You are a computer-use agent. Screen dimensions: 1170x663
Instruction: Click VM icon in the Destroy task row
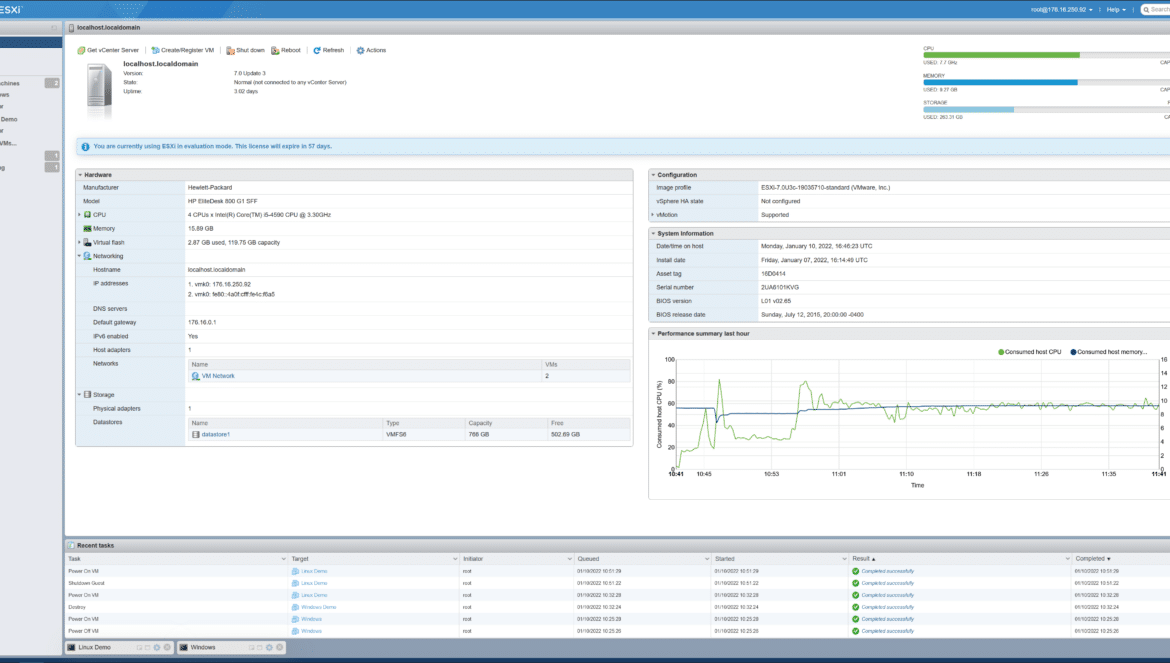295,607
